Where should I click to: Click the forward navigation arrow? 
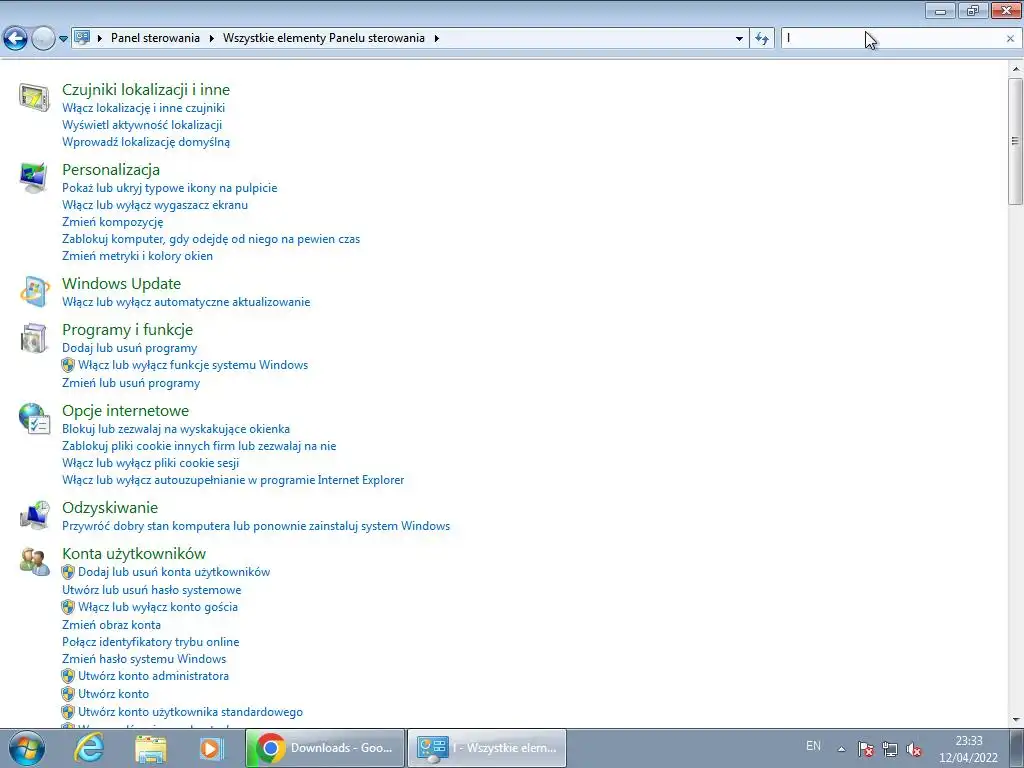(x=43, y=39)
